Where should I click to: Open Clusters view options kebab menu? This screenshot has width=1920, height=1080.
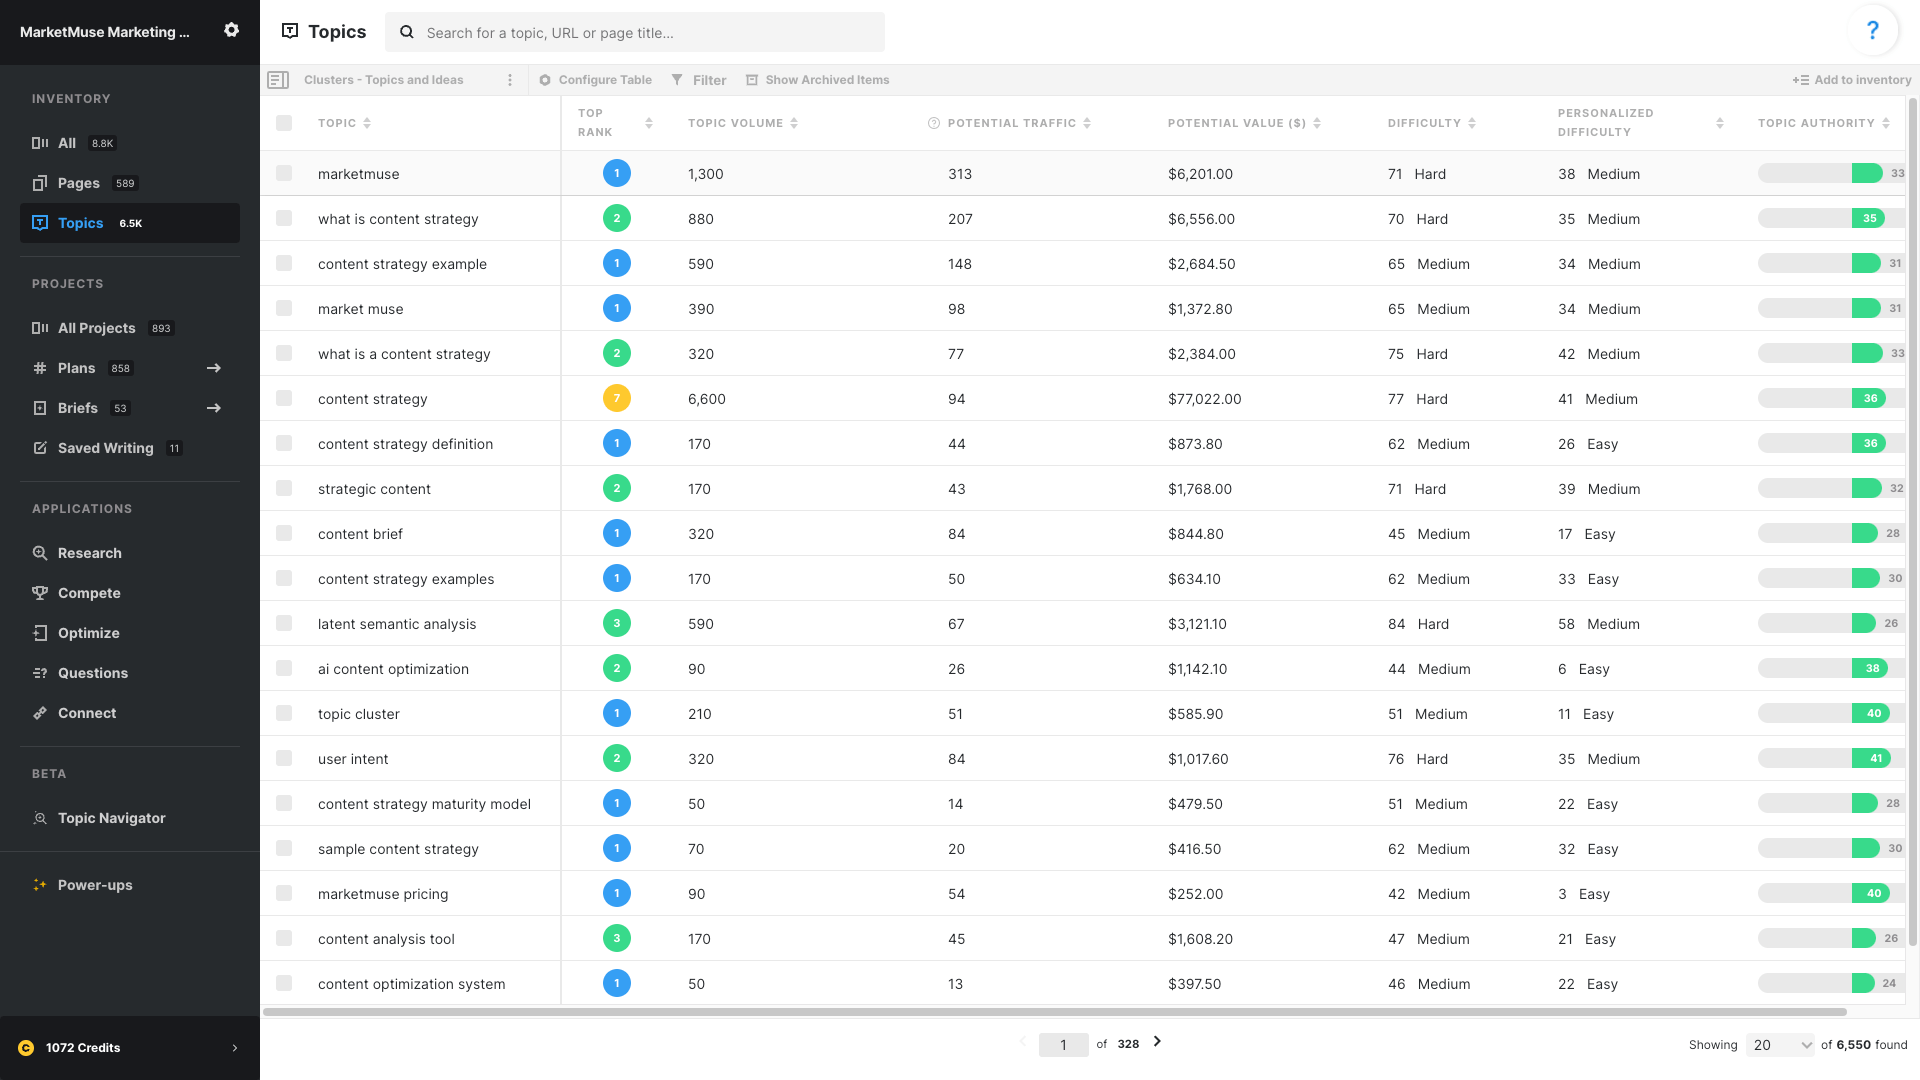click(510, 79)
